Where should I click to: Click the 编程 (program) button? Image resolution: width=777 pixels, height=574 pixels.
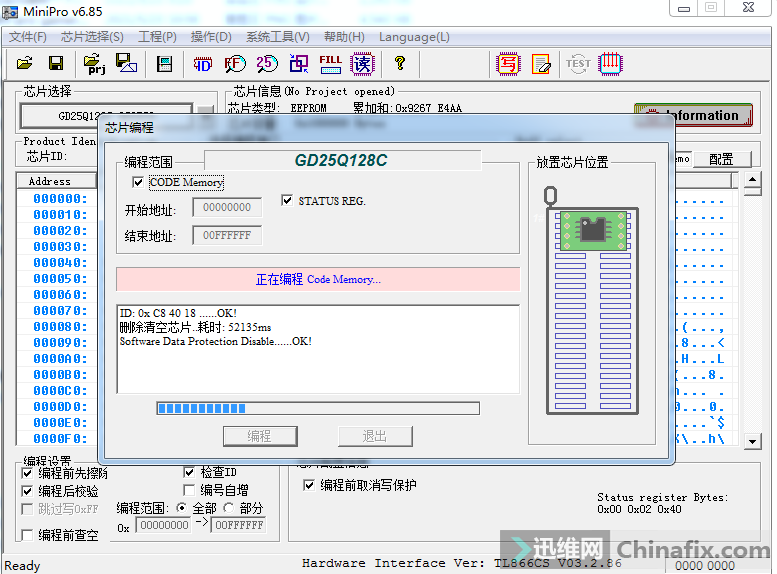(x=260, y=436)
